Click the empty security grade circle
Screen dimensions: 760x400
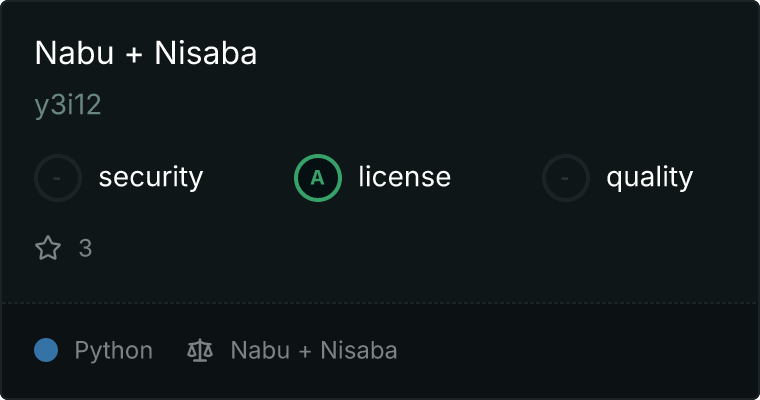pyautogui.click(x=58, y=178)
